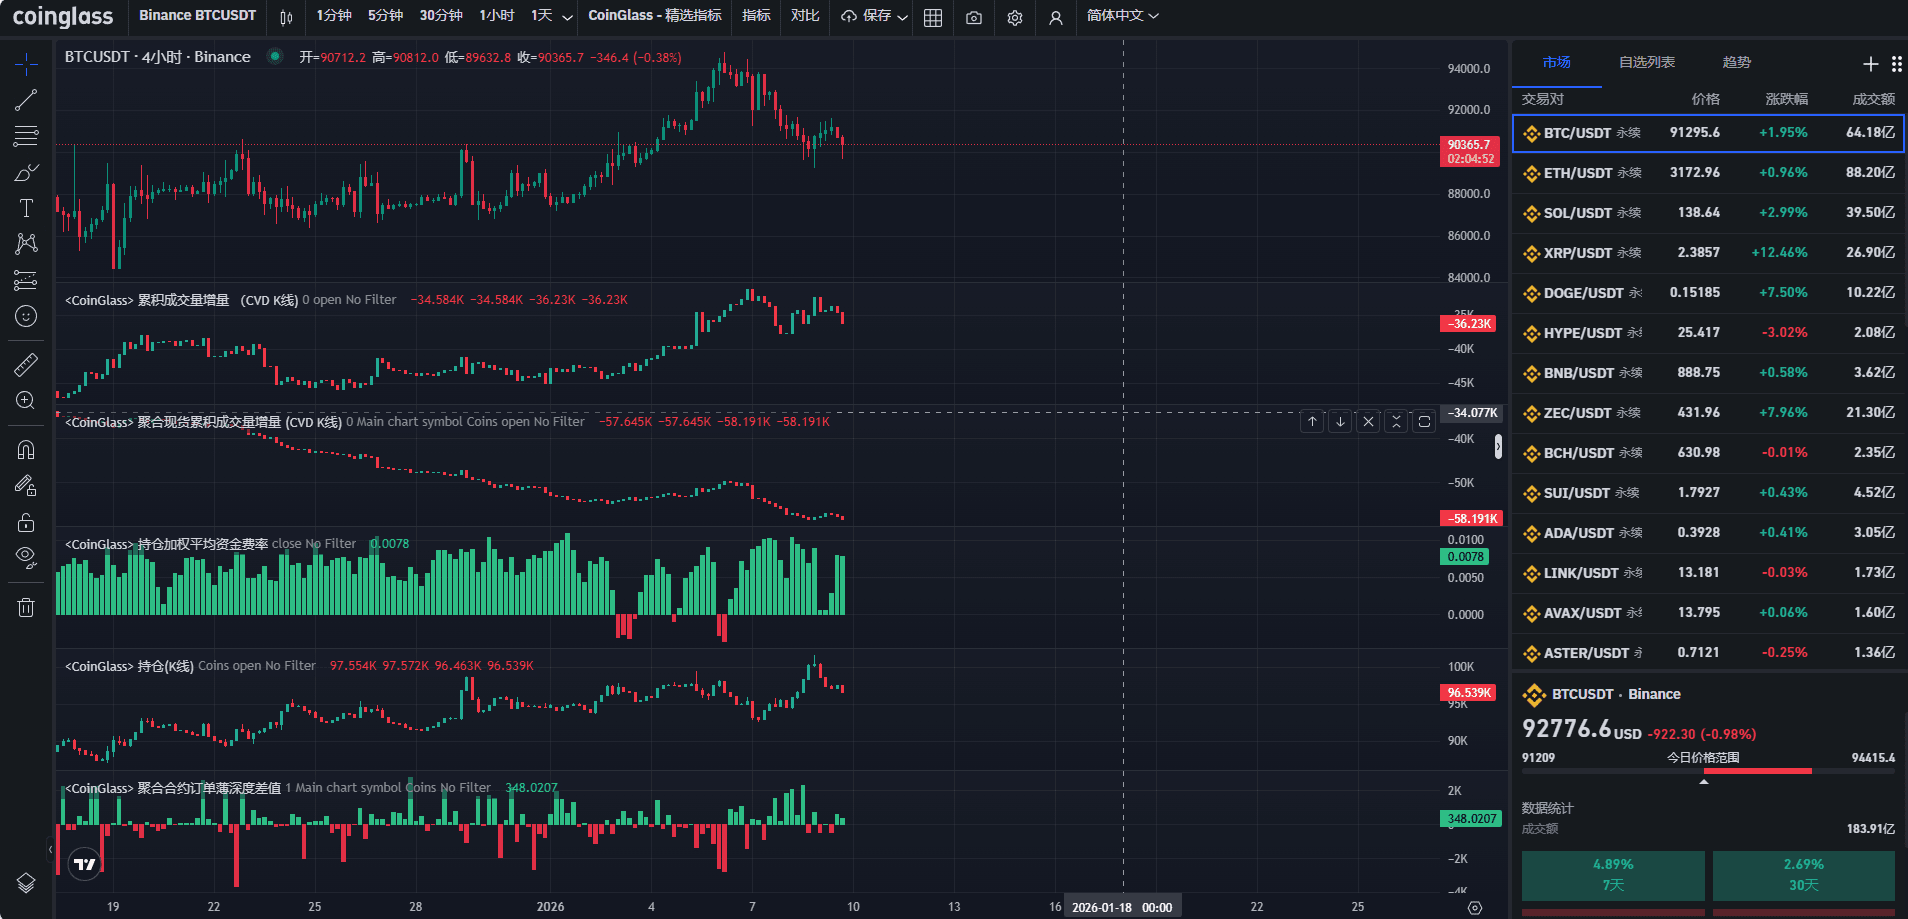Delete drawings using the trash icon

tap(26, 606)
